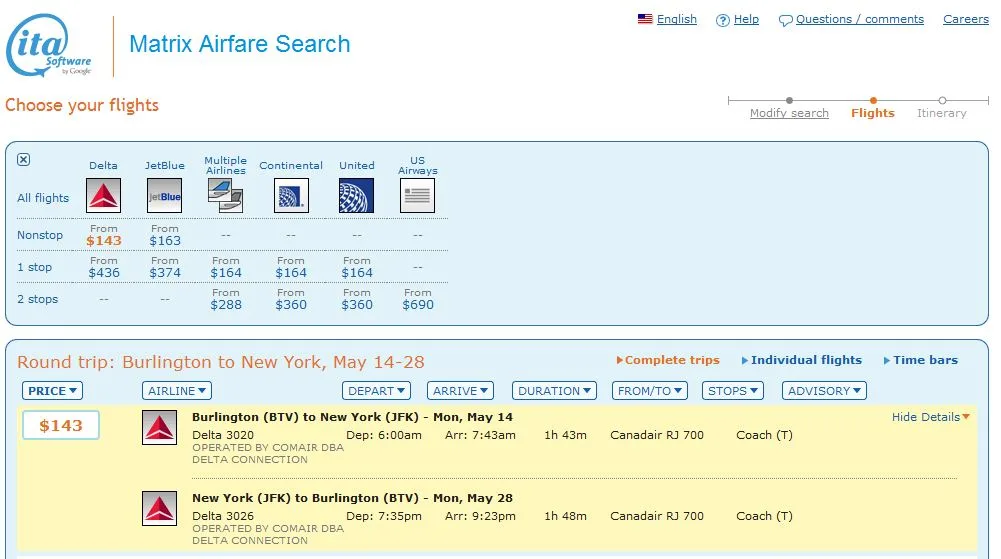Go back to Modify search
The height and width of the screenshot is (559, 1001).
coord(789,113)
